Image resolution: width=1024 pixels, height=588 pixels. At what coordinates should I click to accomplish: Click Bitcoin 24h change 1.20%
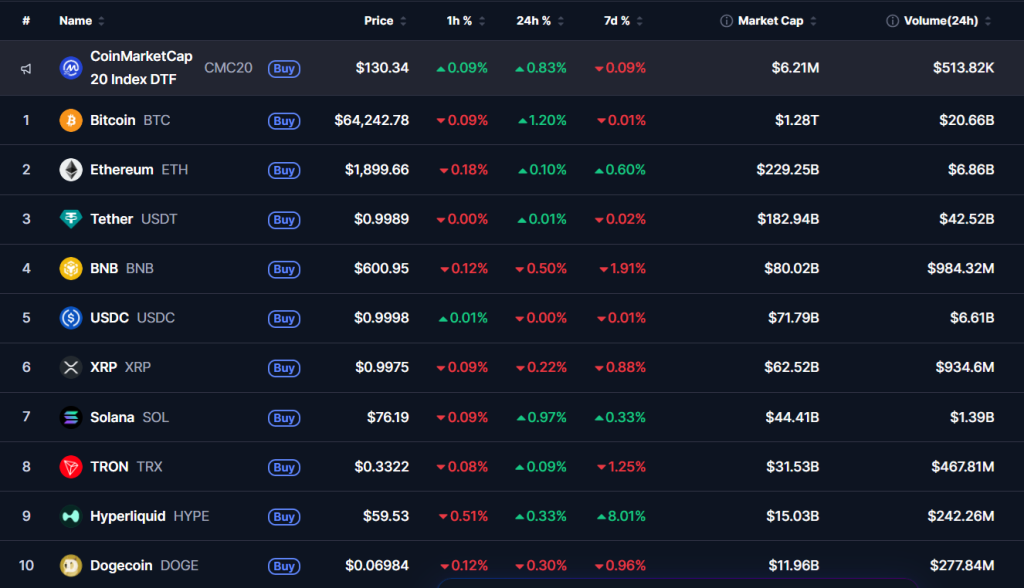(542, 120)
